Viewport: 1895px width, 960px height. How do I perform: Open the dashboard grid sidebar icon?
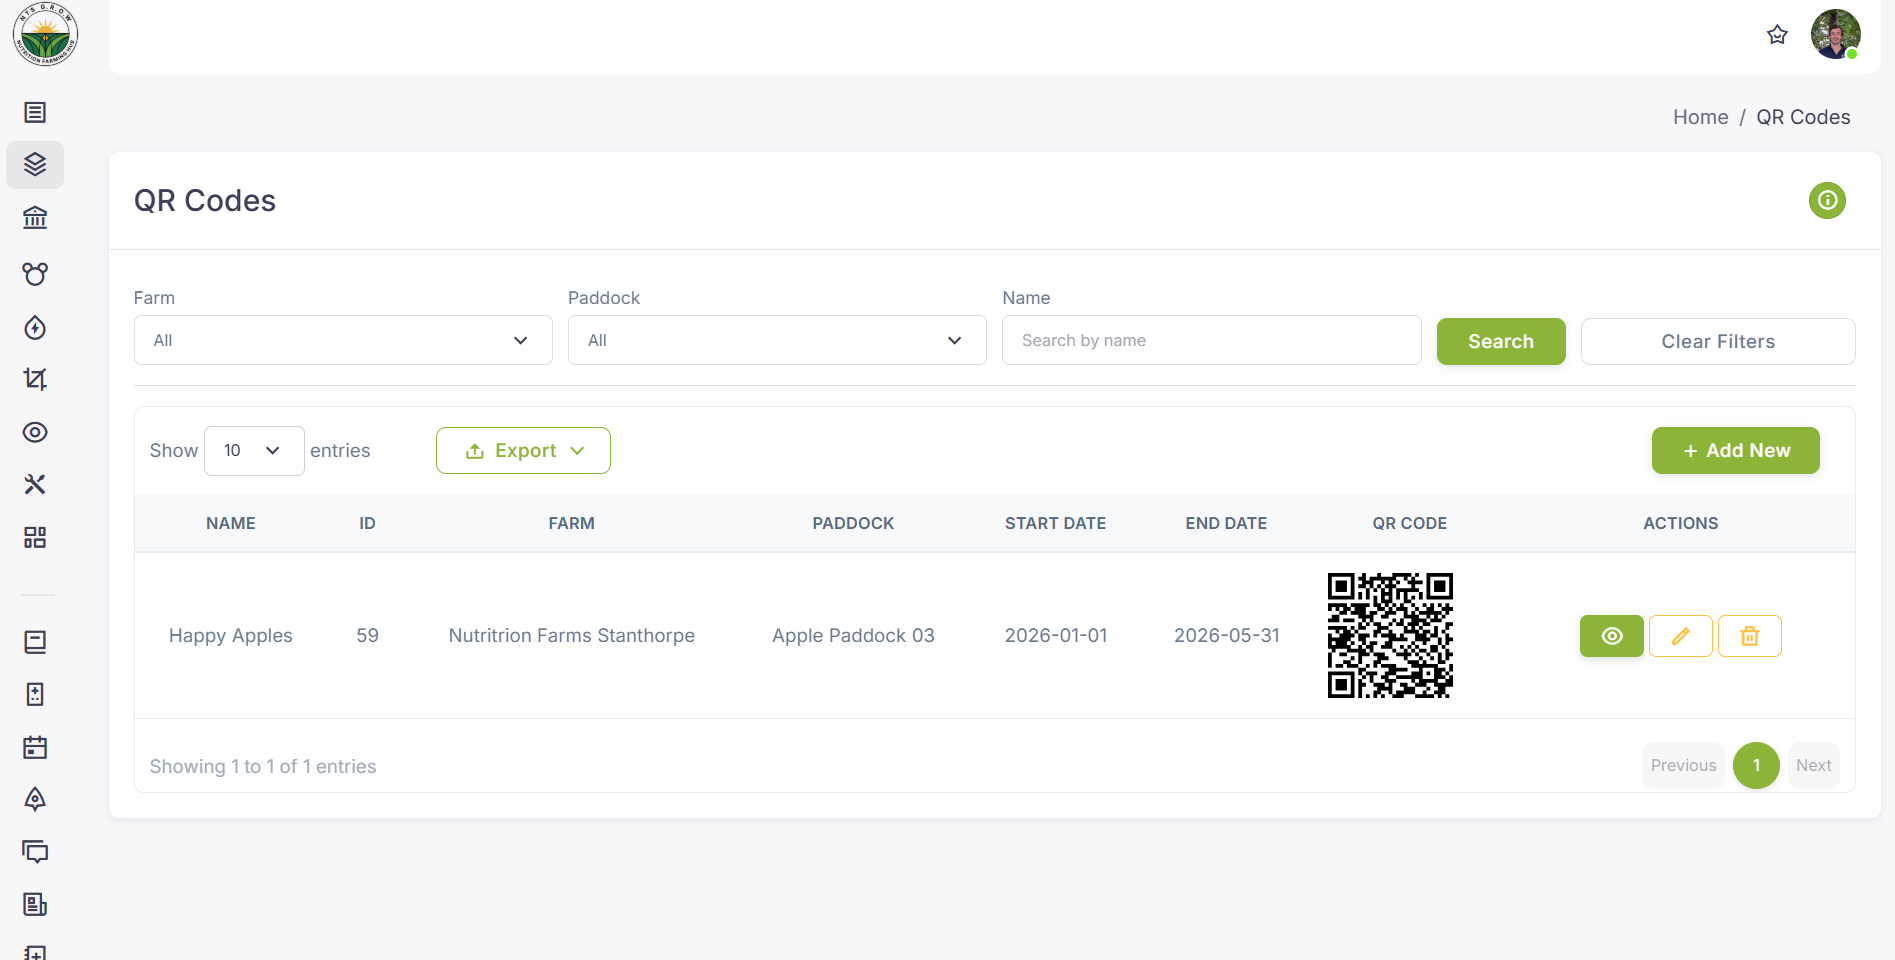35,537
